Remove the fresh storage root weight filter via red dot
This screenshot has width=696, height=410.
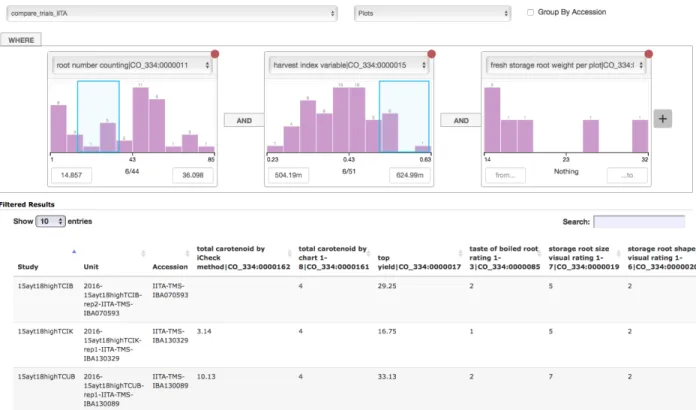[649, 54]
